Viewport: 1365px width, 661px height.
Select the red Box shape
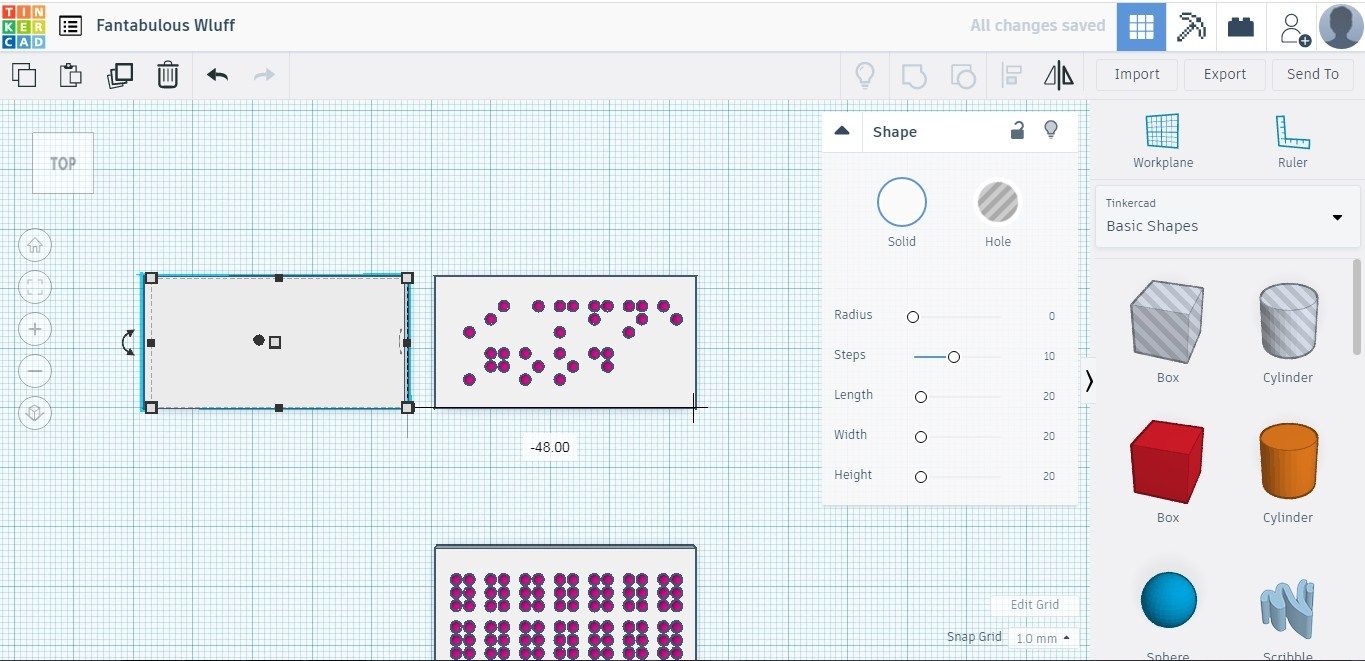[x=1166, y=461]
